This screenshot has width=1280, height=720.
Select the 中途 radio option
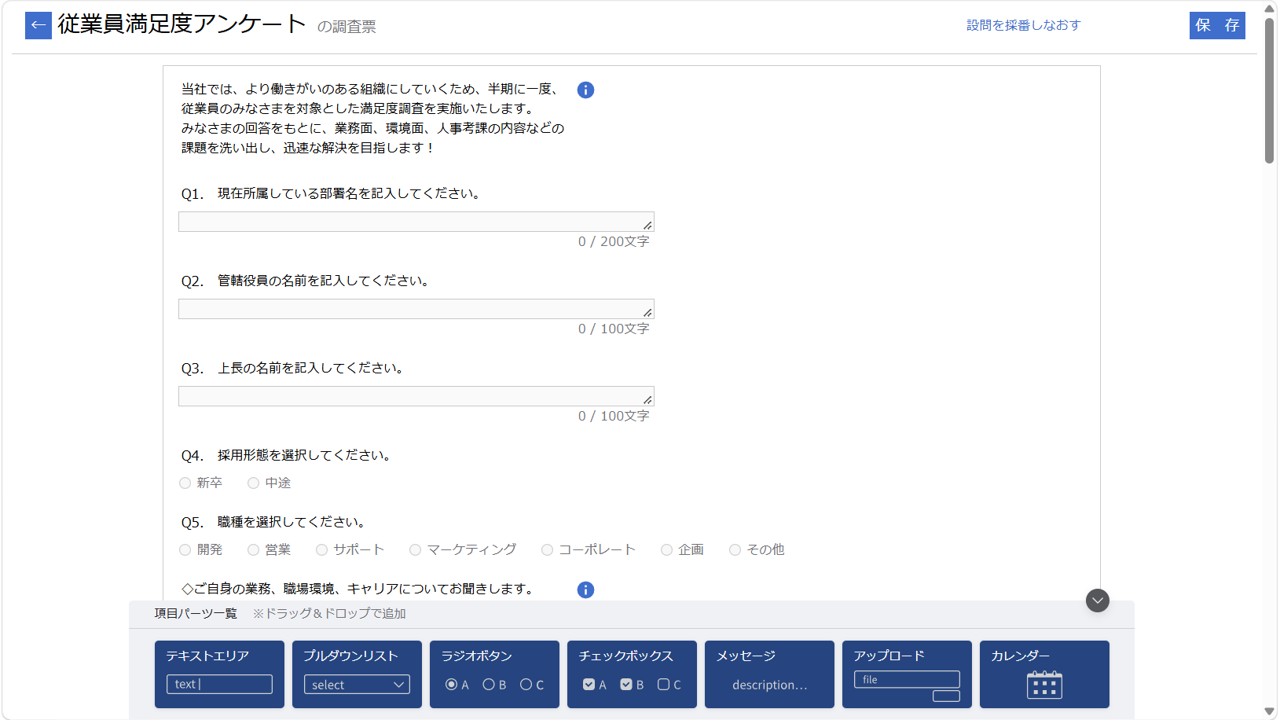point(253,483)
